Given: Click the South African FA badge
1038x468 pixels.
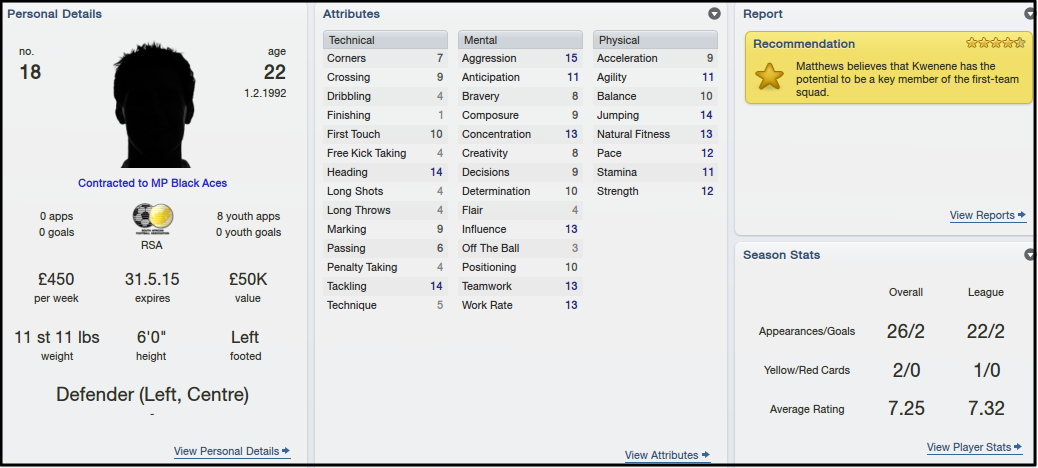Looking at the screenshot, I should coord(152,219).
